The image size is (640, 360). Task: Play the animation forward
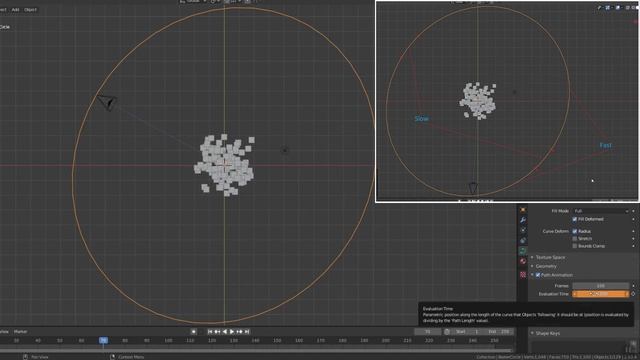pos(232,332)
